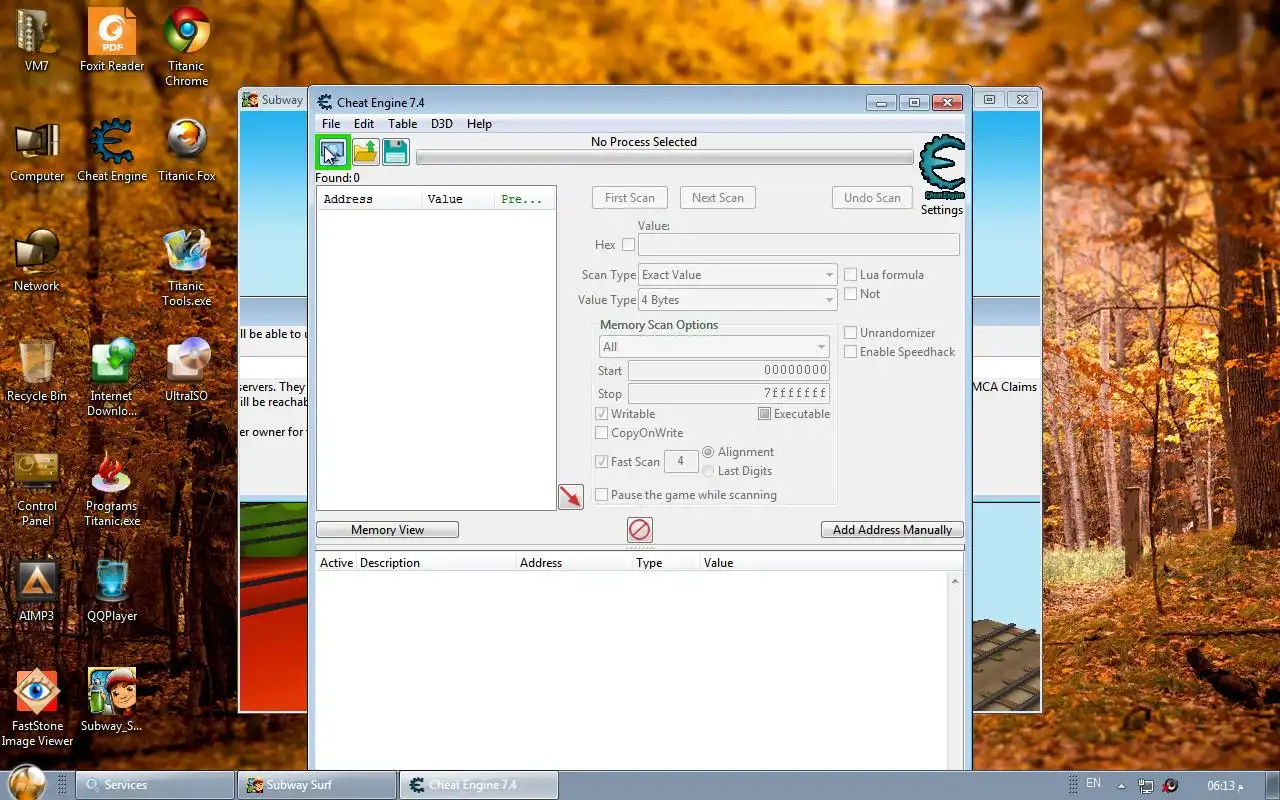Open Cheat Engine Settings logo
Viewport: 1280px width, 800px height.
click(942, 166)
